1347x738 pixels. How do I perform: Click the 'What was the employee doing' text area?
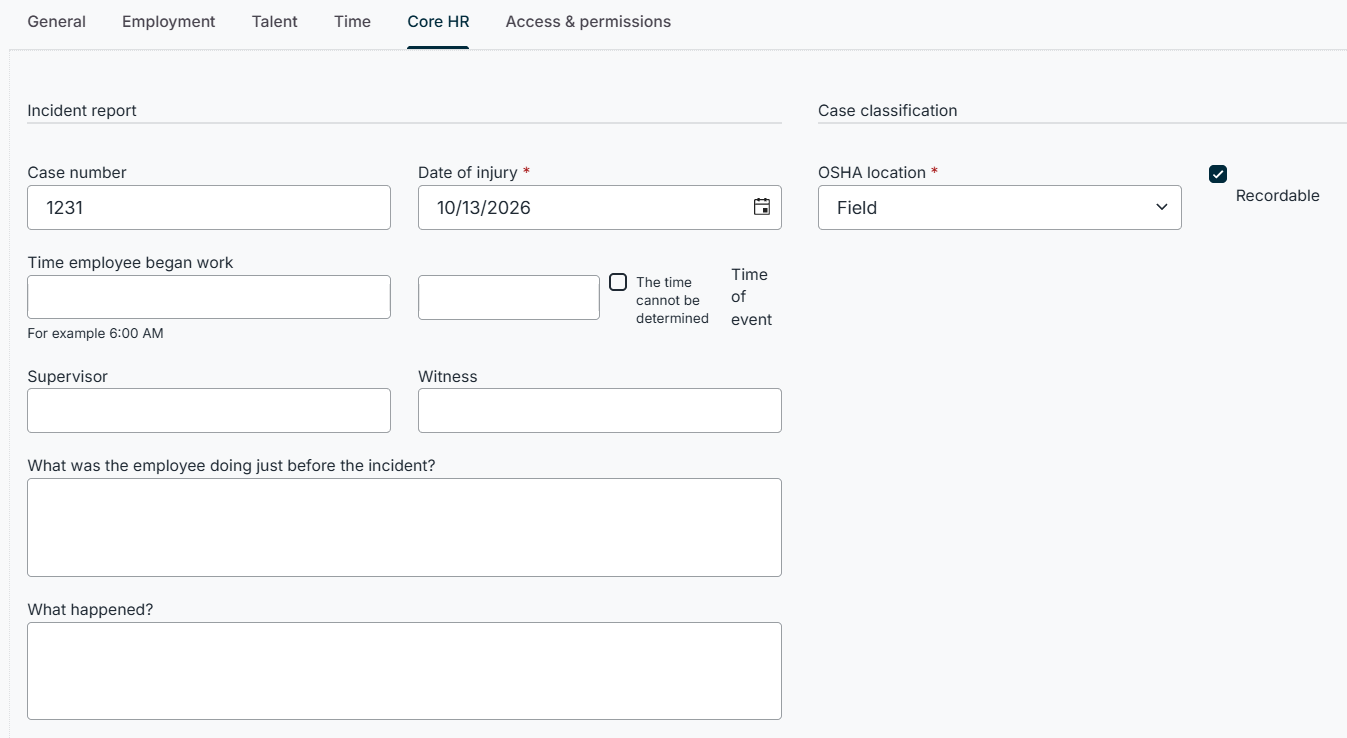(404, 527)
